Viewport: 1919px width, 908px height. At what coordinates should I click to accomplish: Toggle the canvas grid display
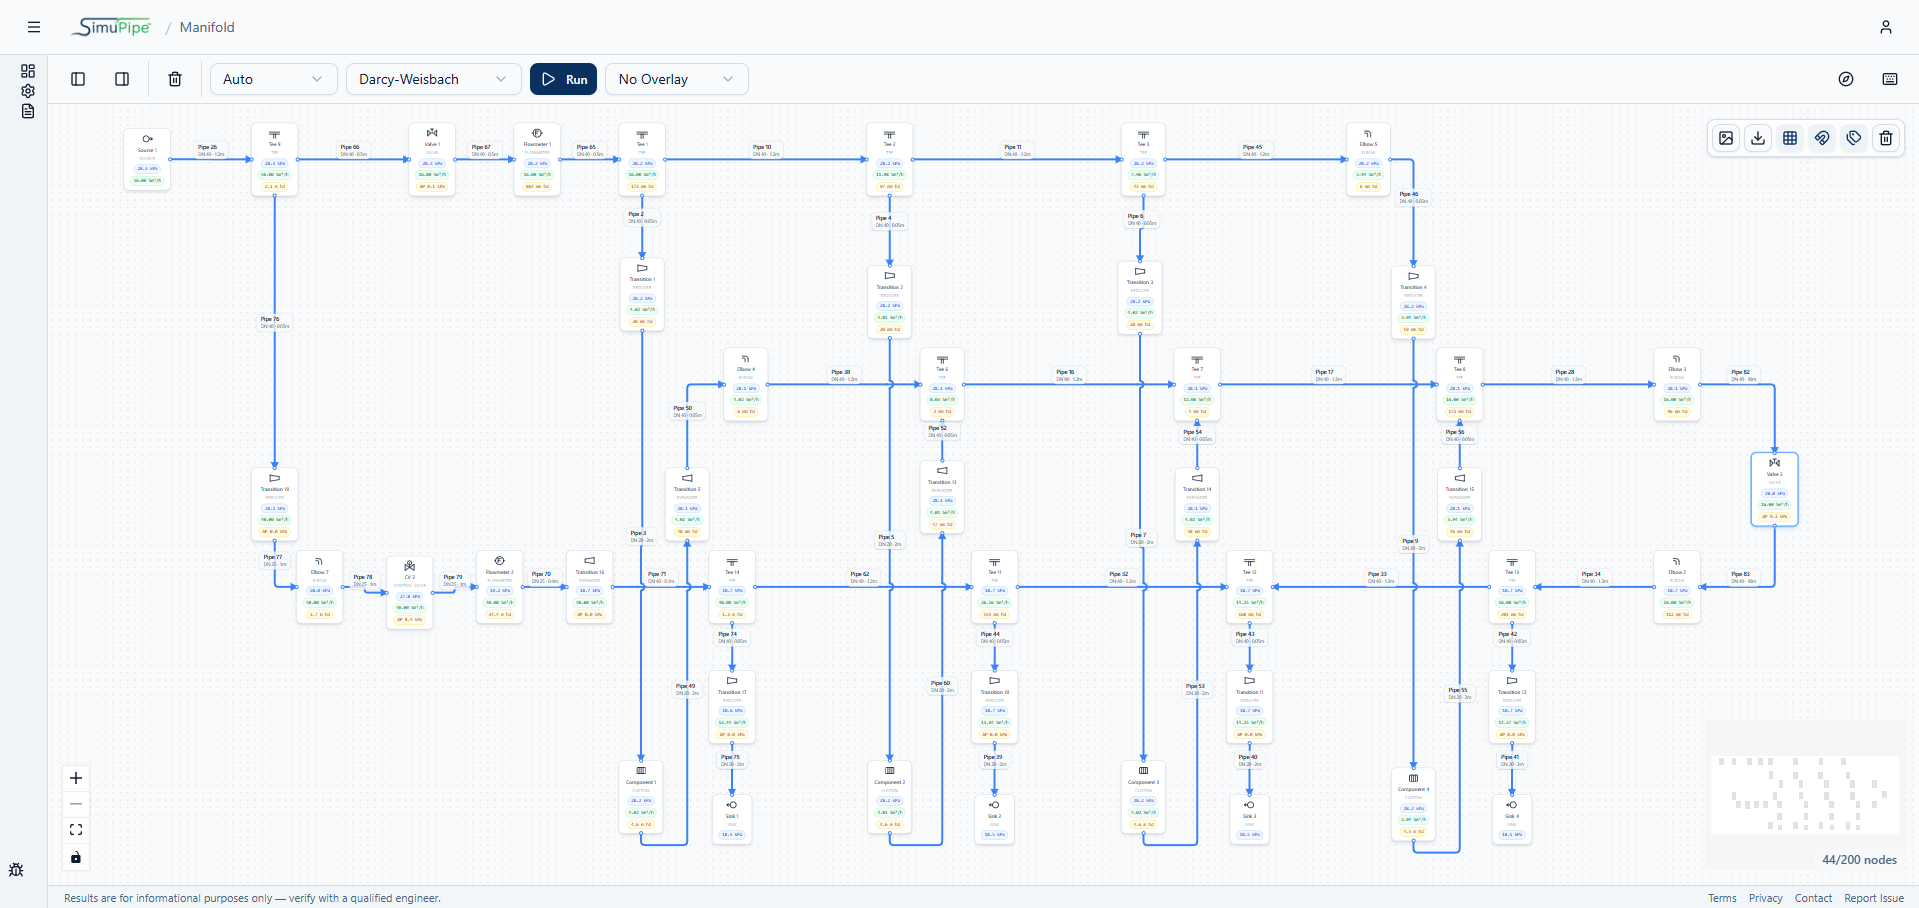click(1790, 138)
